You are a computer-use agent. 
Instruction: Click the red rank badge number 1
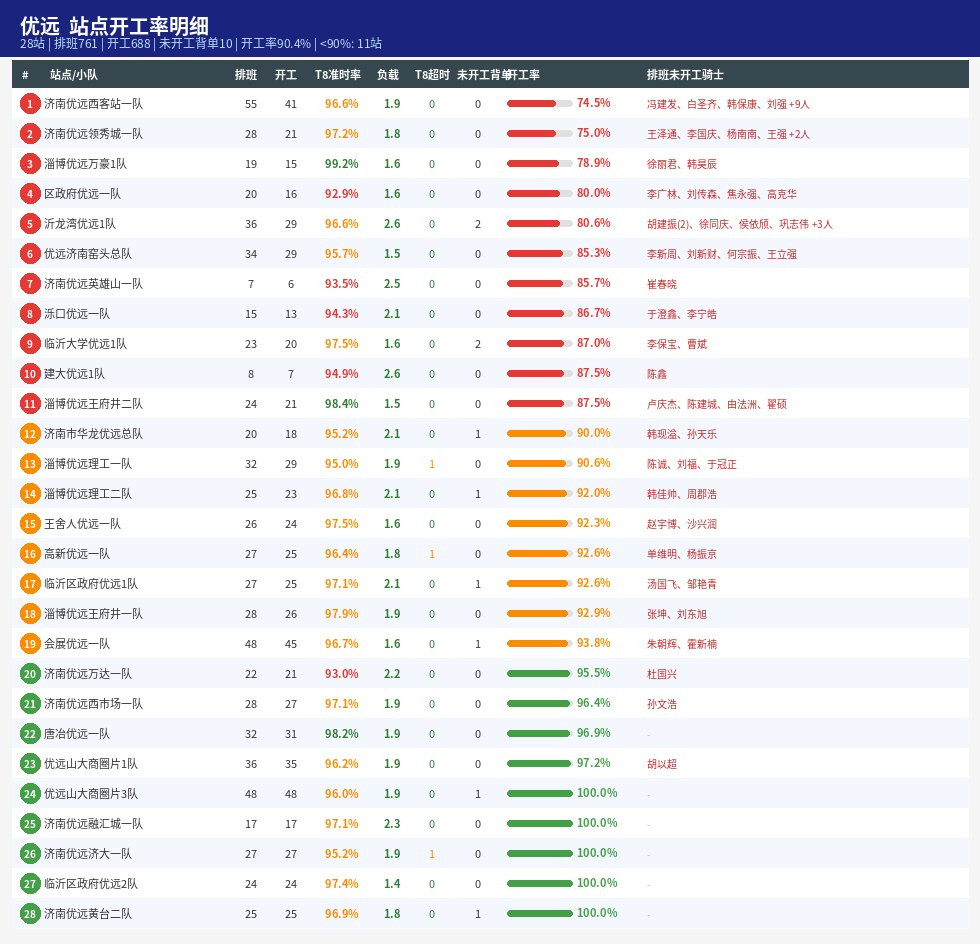click(x=29, y=104)
